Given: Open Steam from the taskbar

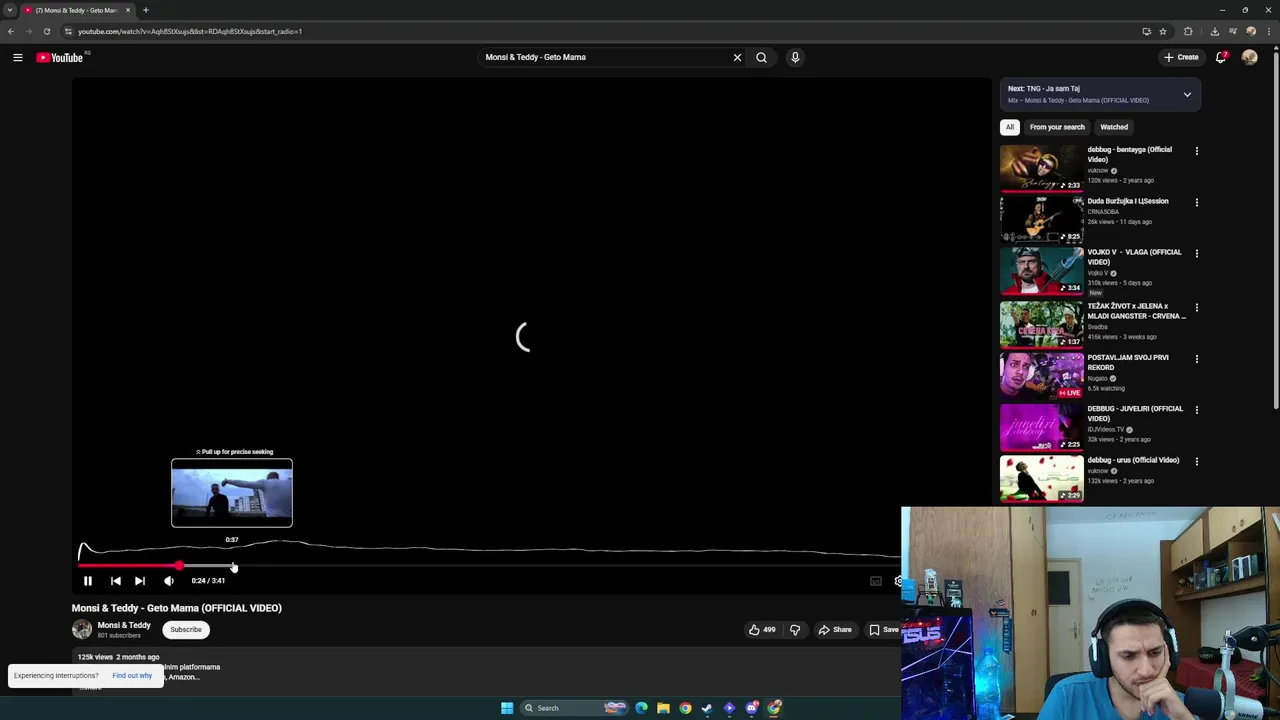Looking at the screenshot, I should coord(707,708).
